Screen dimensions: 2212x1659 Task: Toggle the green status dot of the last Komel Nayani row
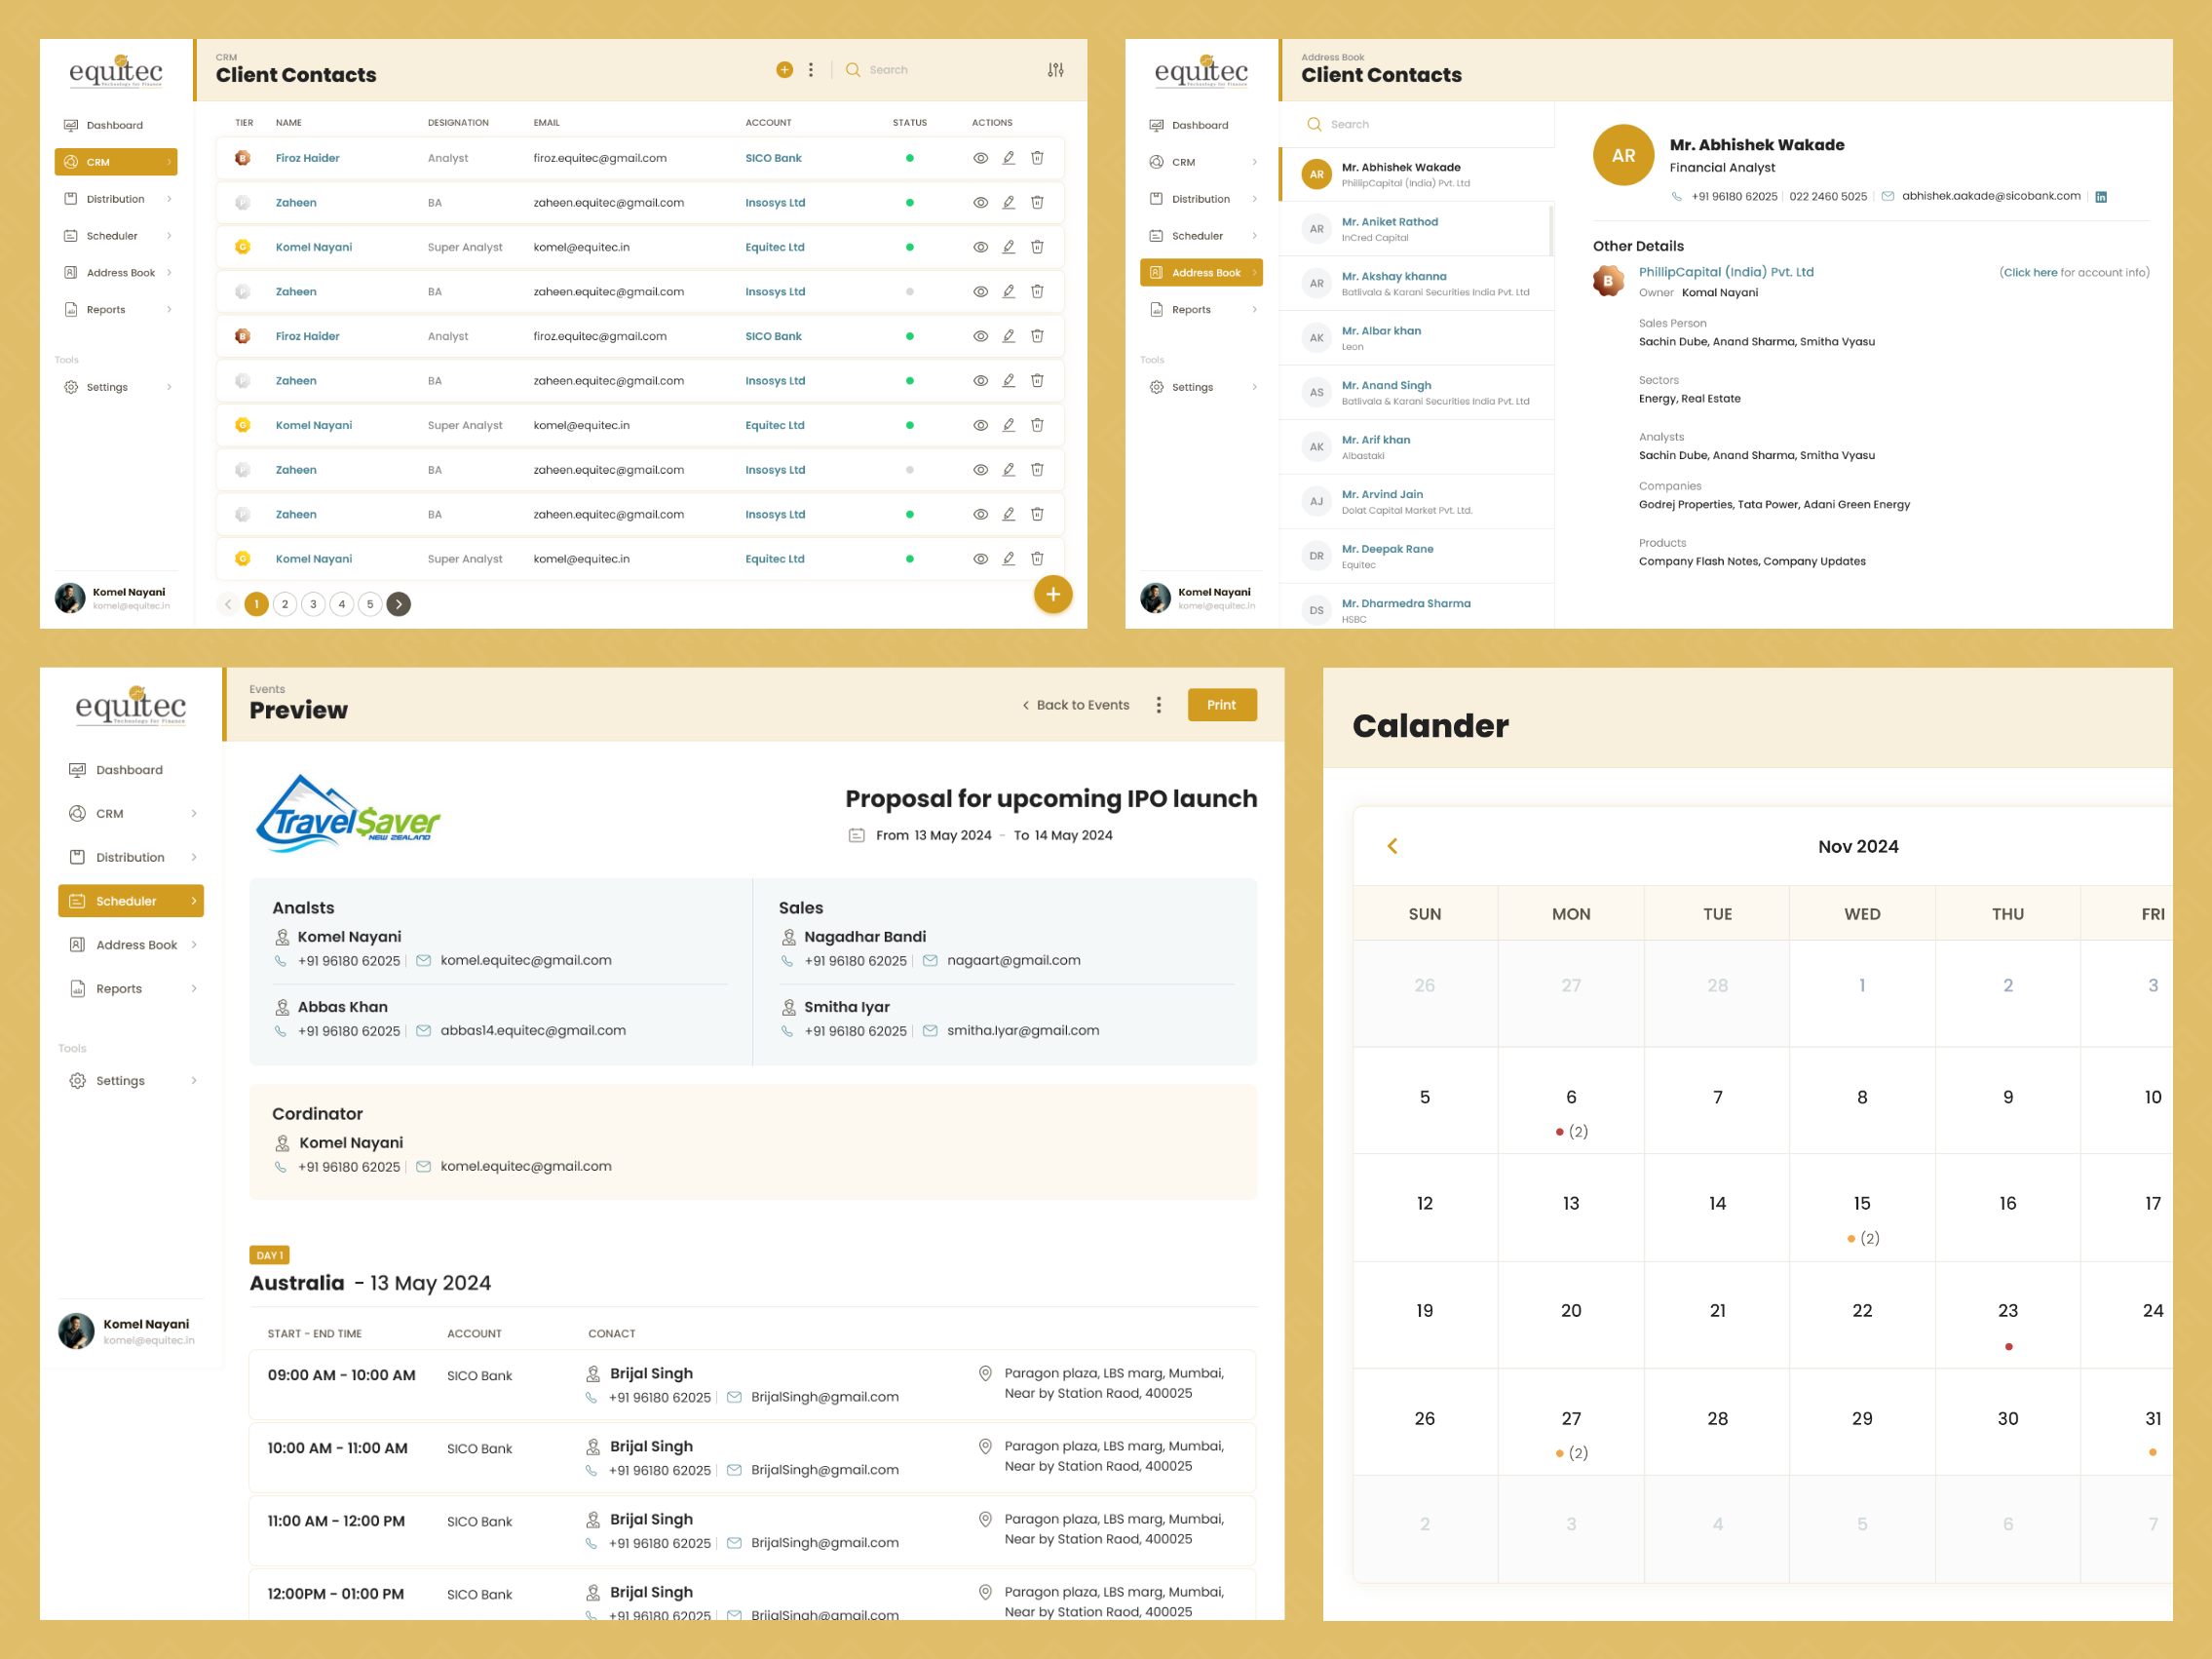pyautogui.click(x=910, y=559)
